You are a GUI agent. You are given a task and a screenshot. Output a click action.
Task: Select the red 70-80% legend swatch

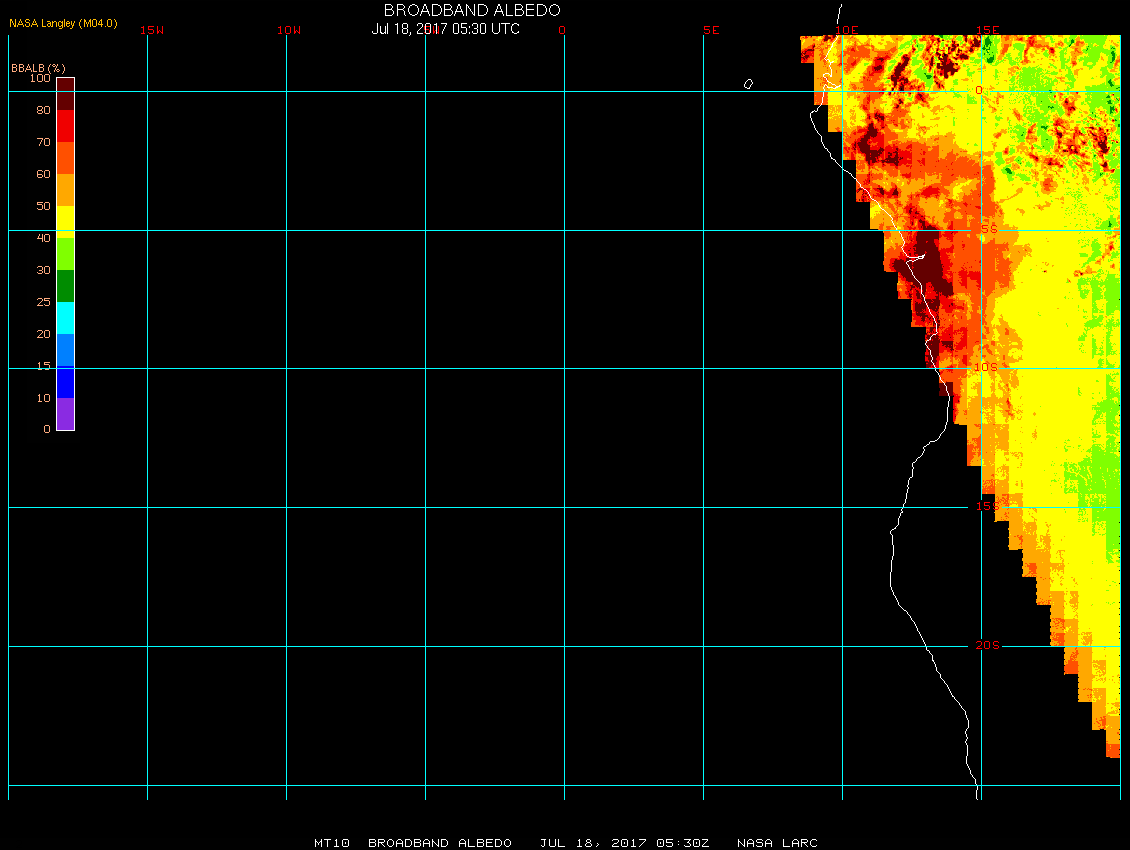tap(65, 126)
